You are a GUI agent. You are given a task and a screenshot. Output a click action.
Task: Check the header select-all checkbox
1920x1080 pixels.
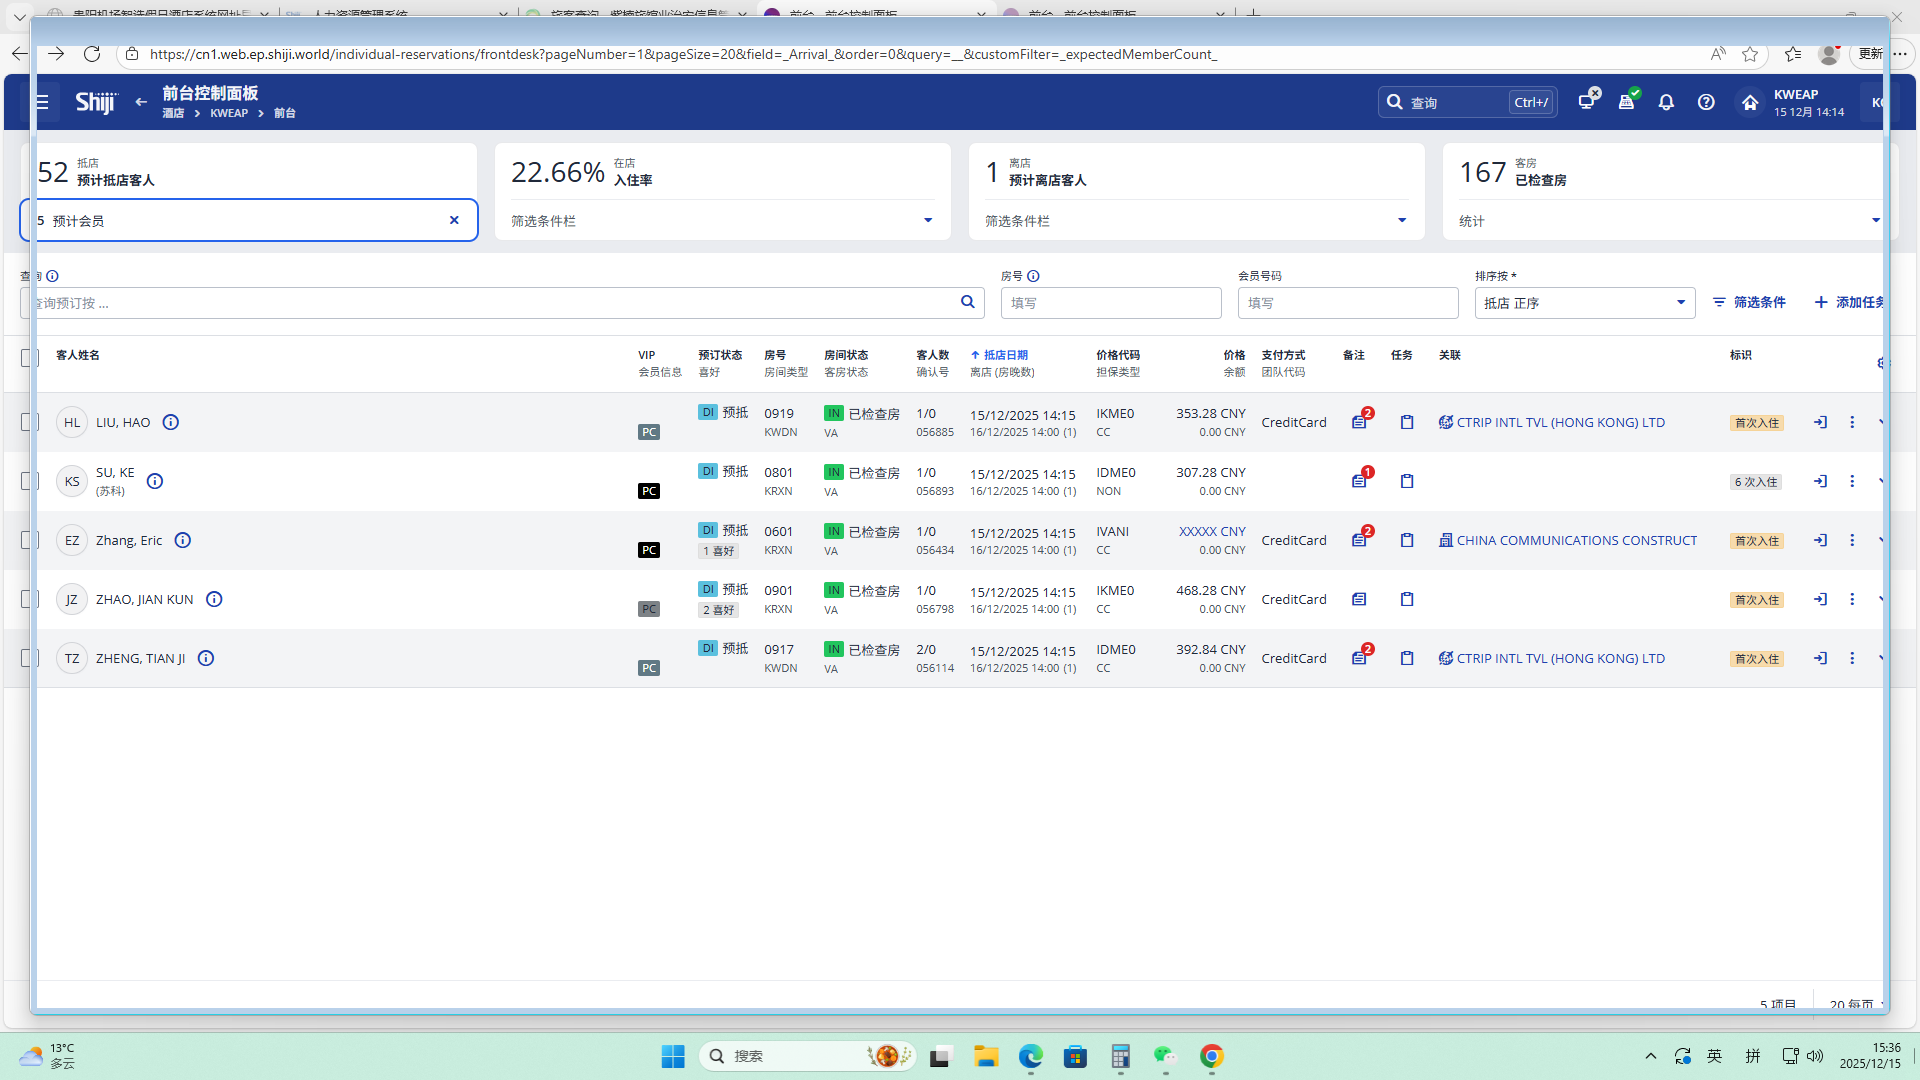(x=30, y=358)
